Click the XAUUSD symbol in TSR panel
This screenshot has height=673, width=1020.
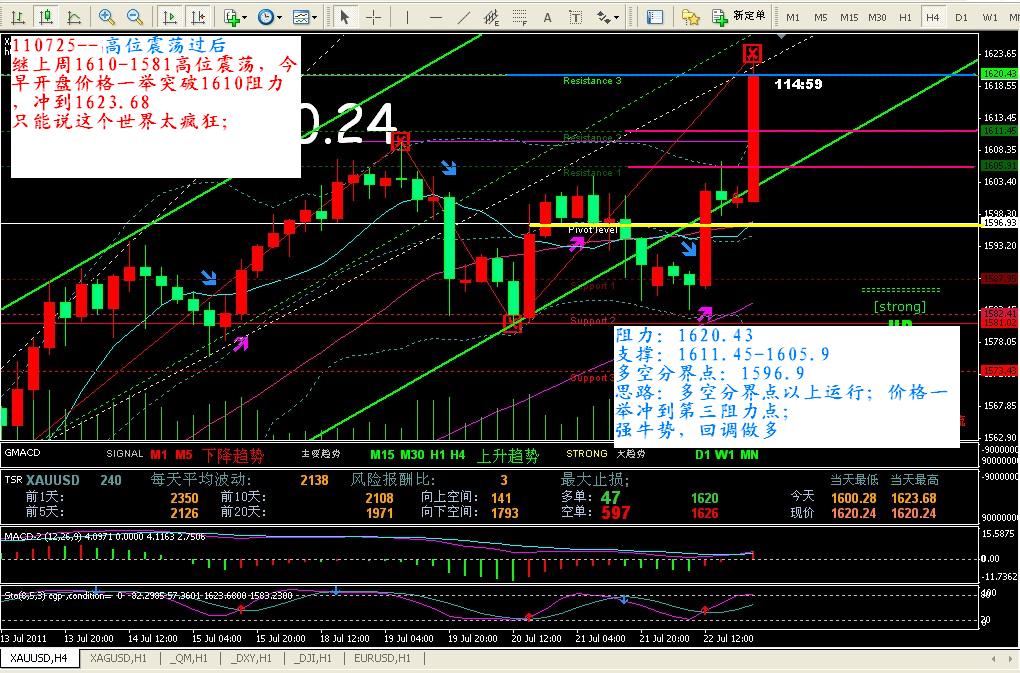pyautogui.click(x=53, y=480)
